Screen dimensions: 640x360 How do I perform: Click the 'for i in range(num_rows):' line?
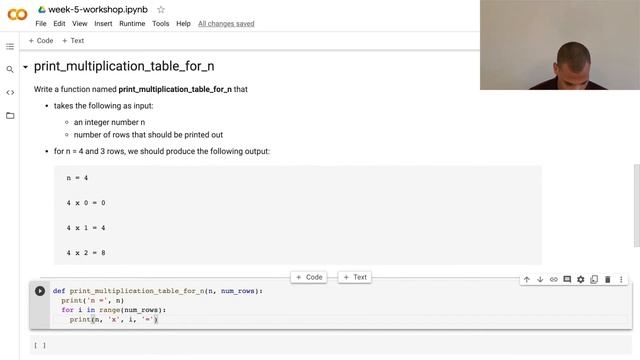click(113, 310)
